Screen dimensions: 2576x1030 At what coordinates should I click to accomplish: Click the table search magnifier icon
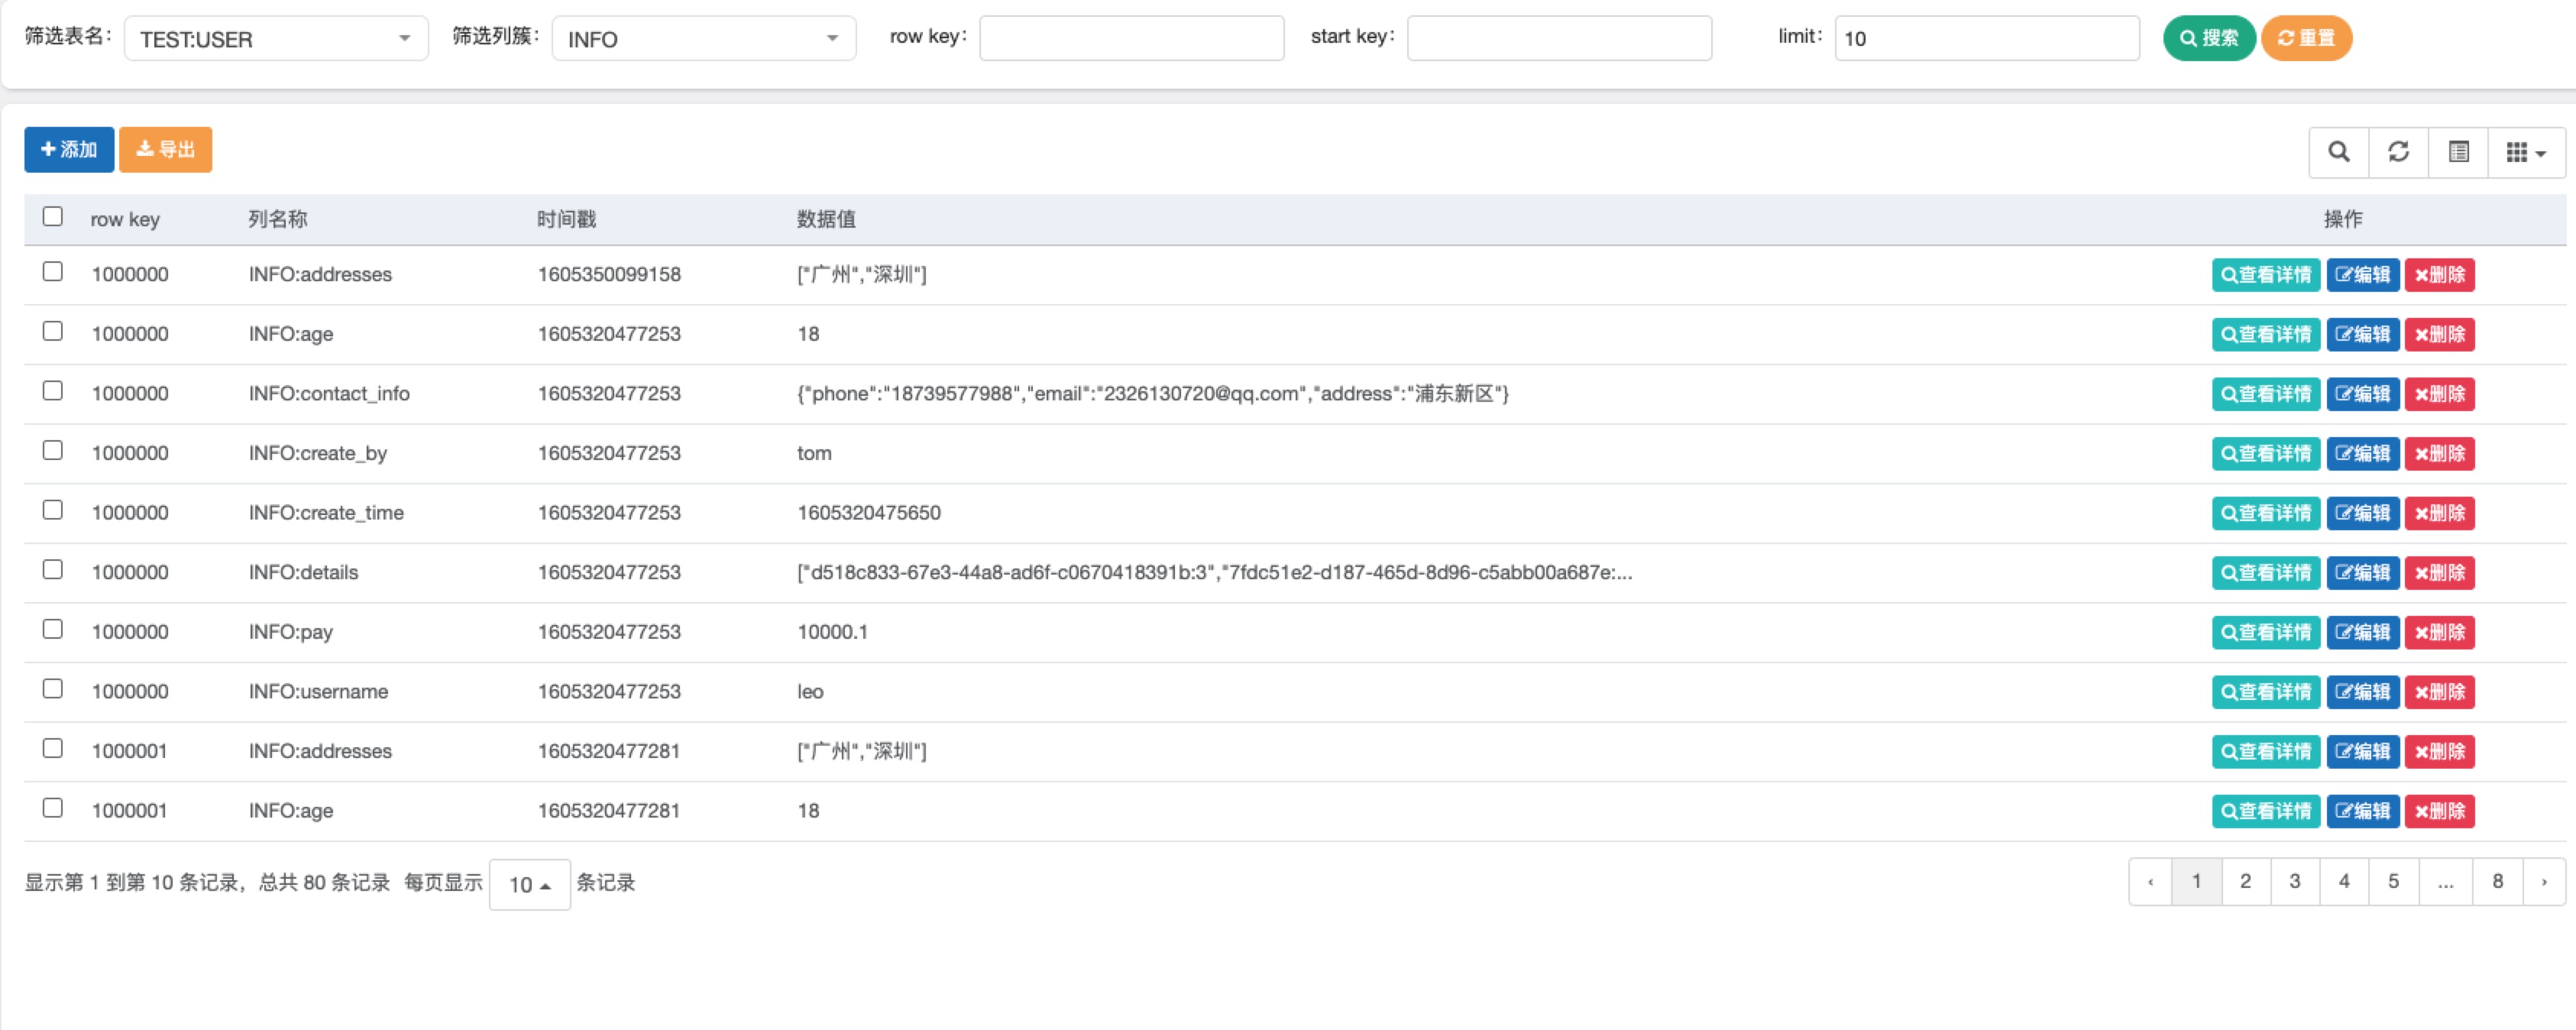click(x=2338, y=152)
